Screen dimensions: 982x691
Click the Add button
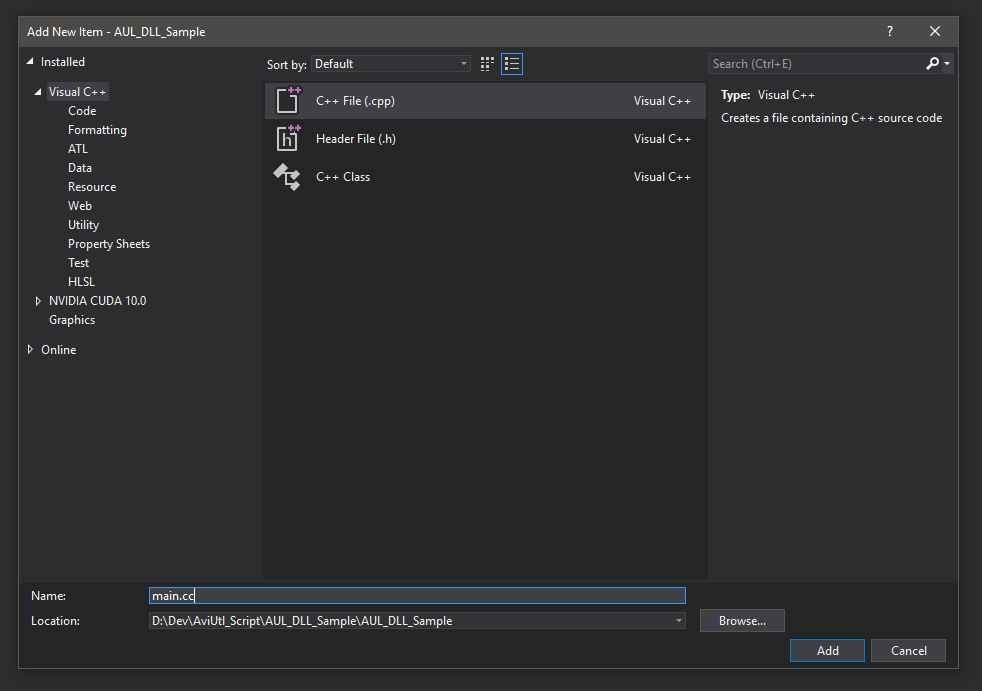coord(827,650)
